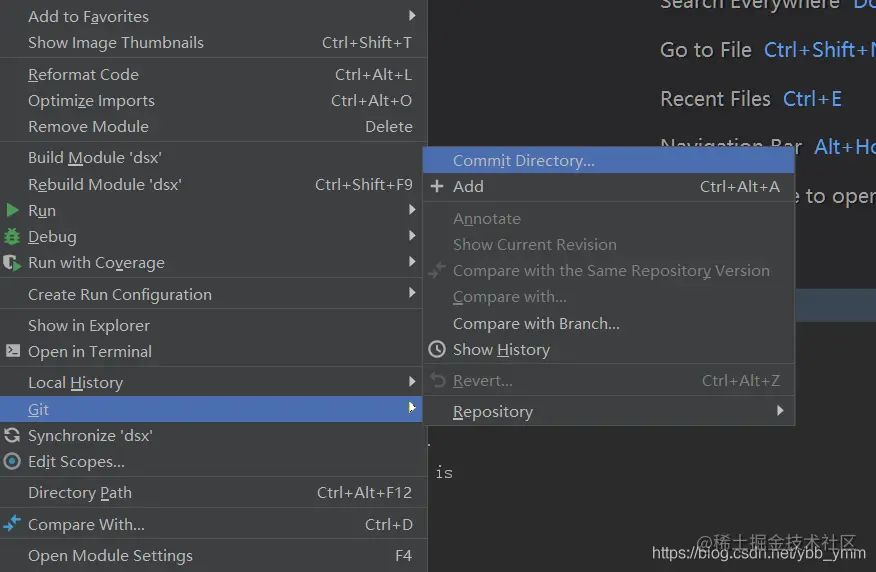Click Optimize Imports menu item

click(91, 100)
